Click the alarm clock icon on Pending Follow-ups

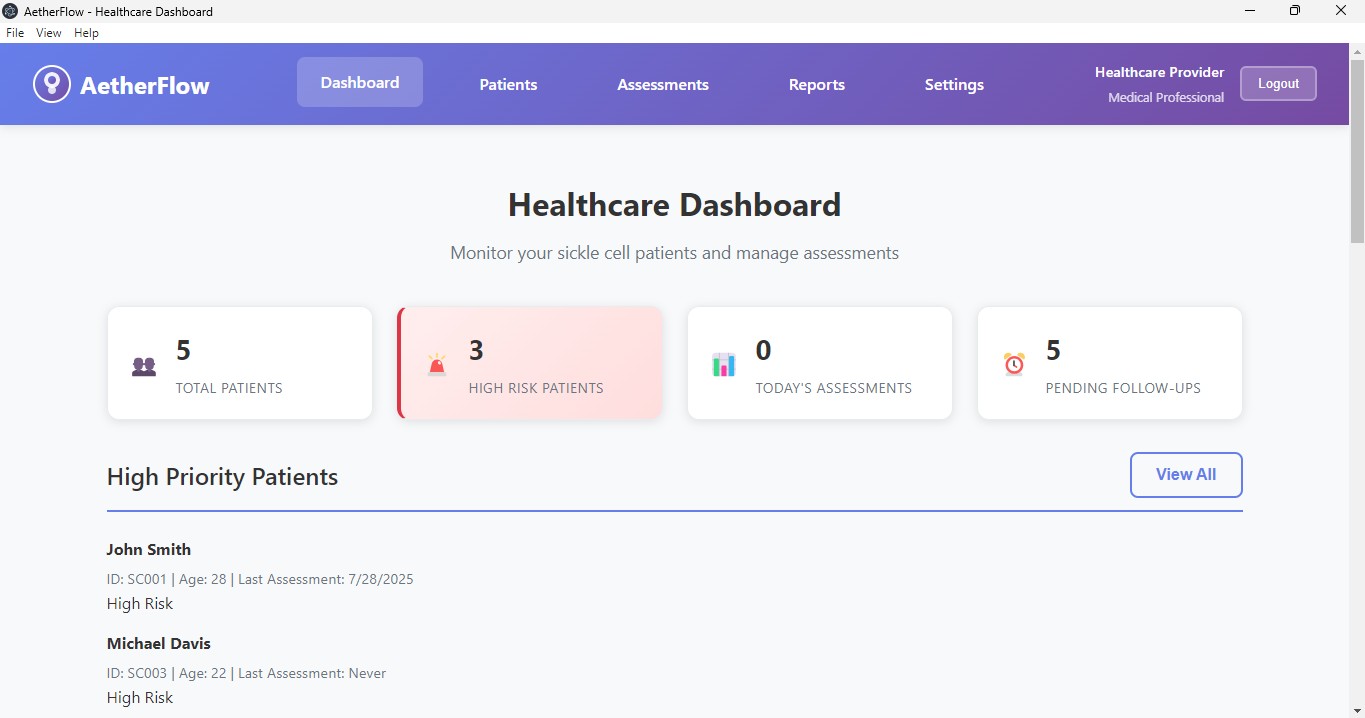point(1014,366)
